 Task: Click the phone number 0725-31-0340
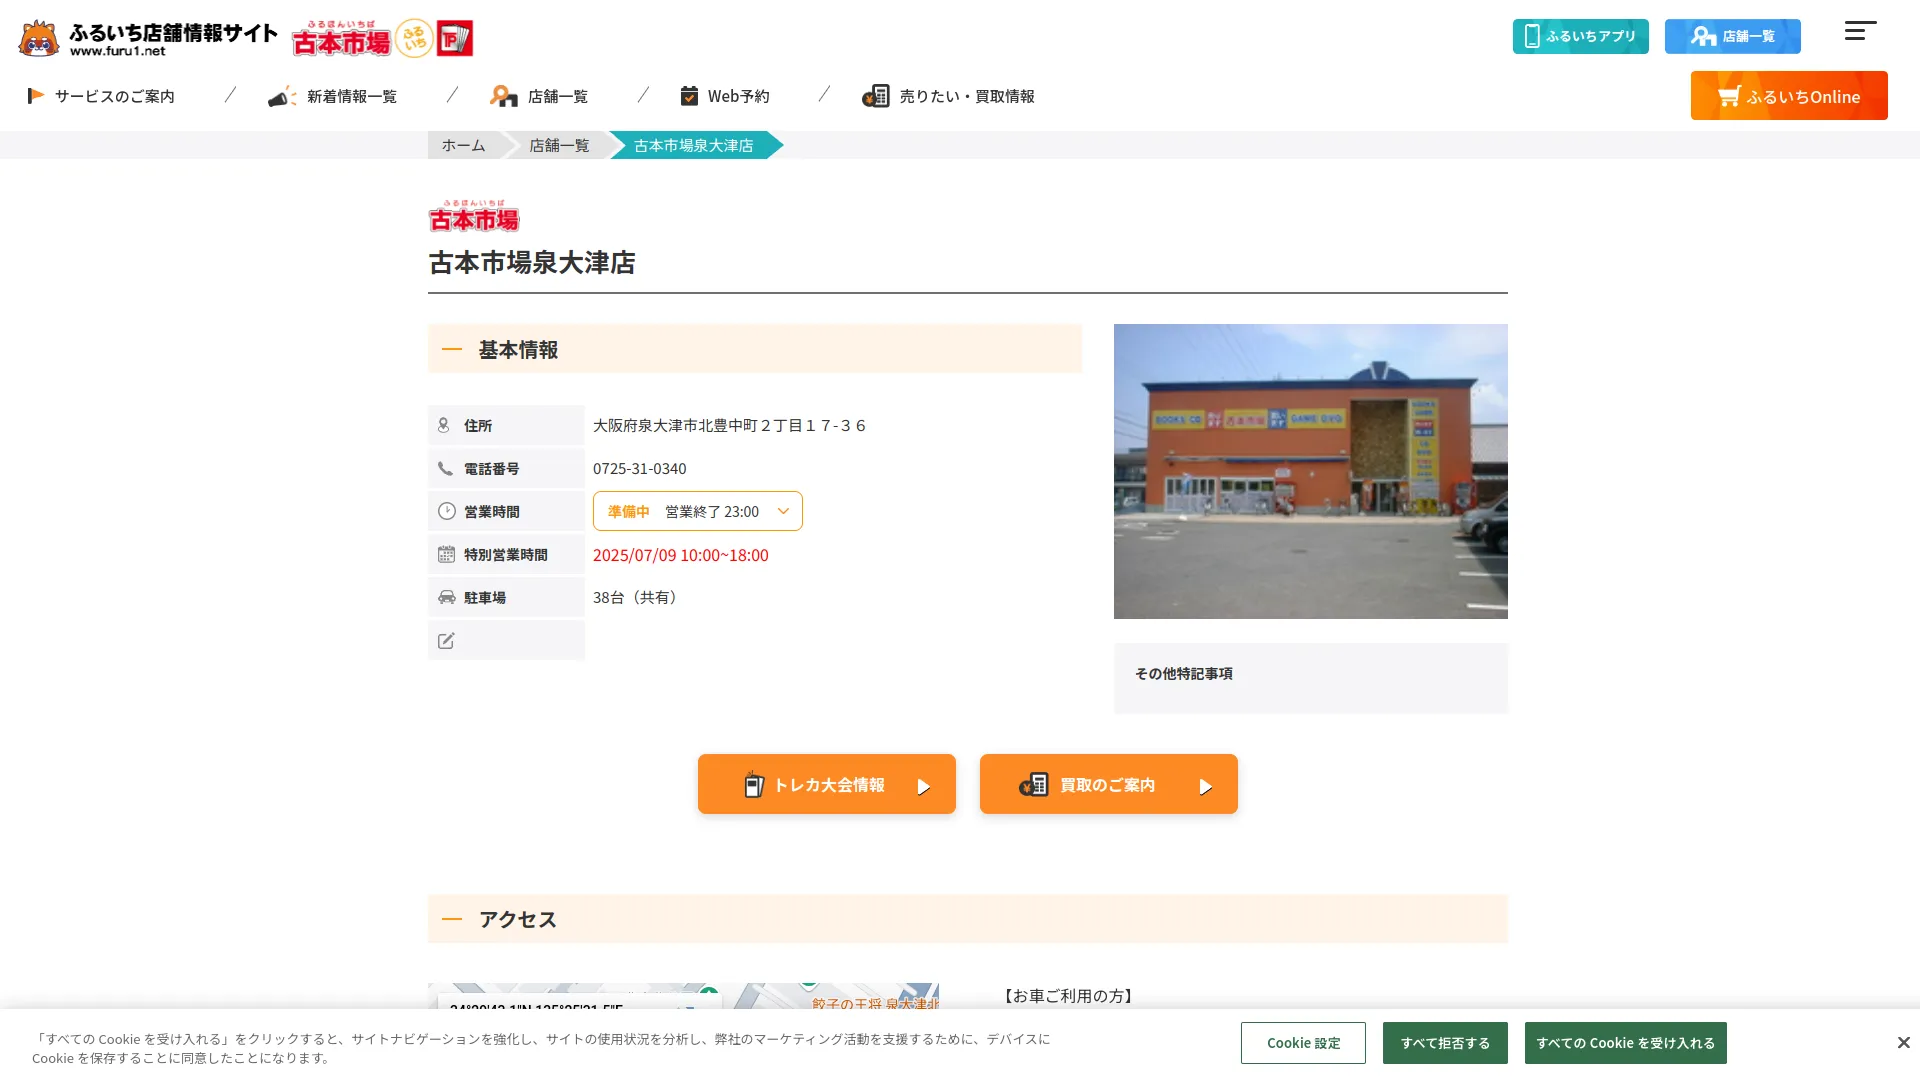[x=640, y=468]
